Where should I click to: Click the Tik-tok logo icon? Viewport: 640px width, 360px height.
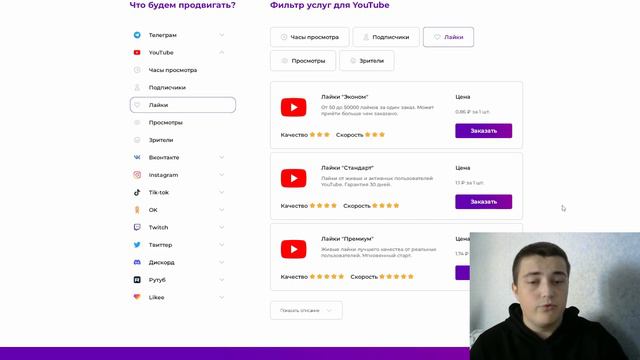[137, 192]
